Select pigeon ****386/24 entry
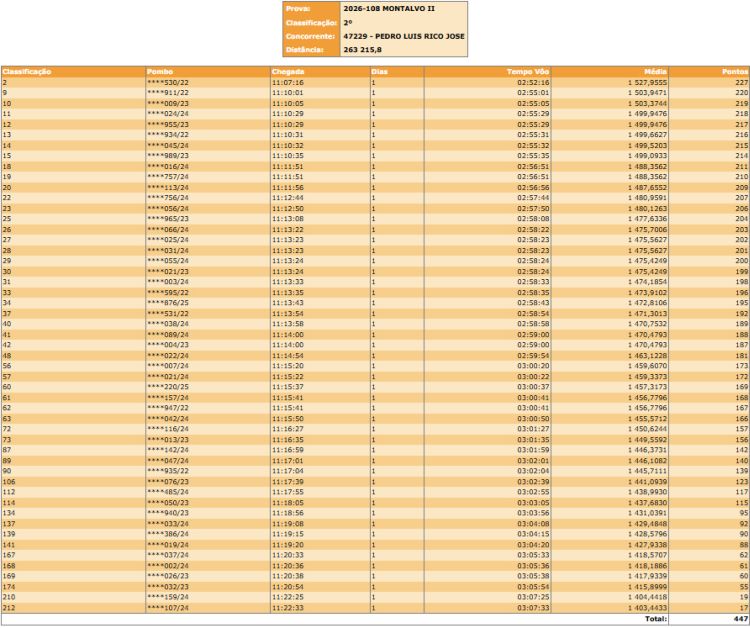Viewport: 750px width, 628px height. pyautogui.click(x=167, y=536)
